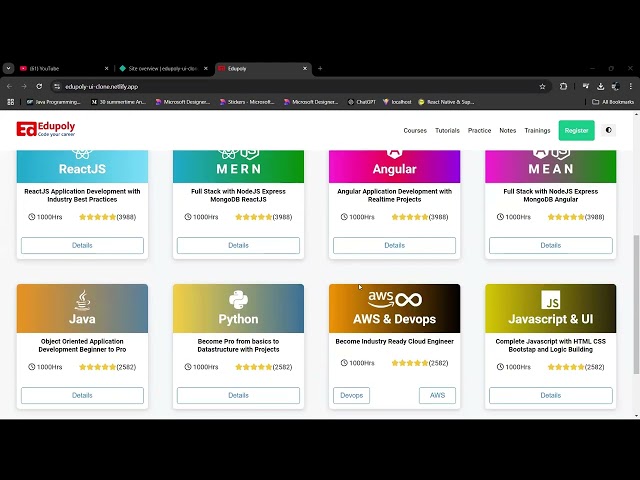Click the Java coffee cup icon
Image resolution: width=640 pixels, height=480 pixels.
(82, 300)
